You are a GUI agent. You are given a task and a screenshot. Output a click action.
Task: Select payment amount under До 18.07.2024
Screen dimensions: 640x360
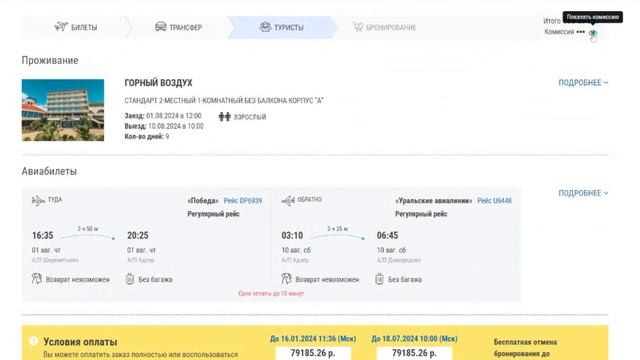point(414,353)
